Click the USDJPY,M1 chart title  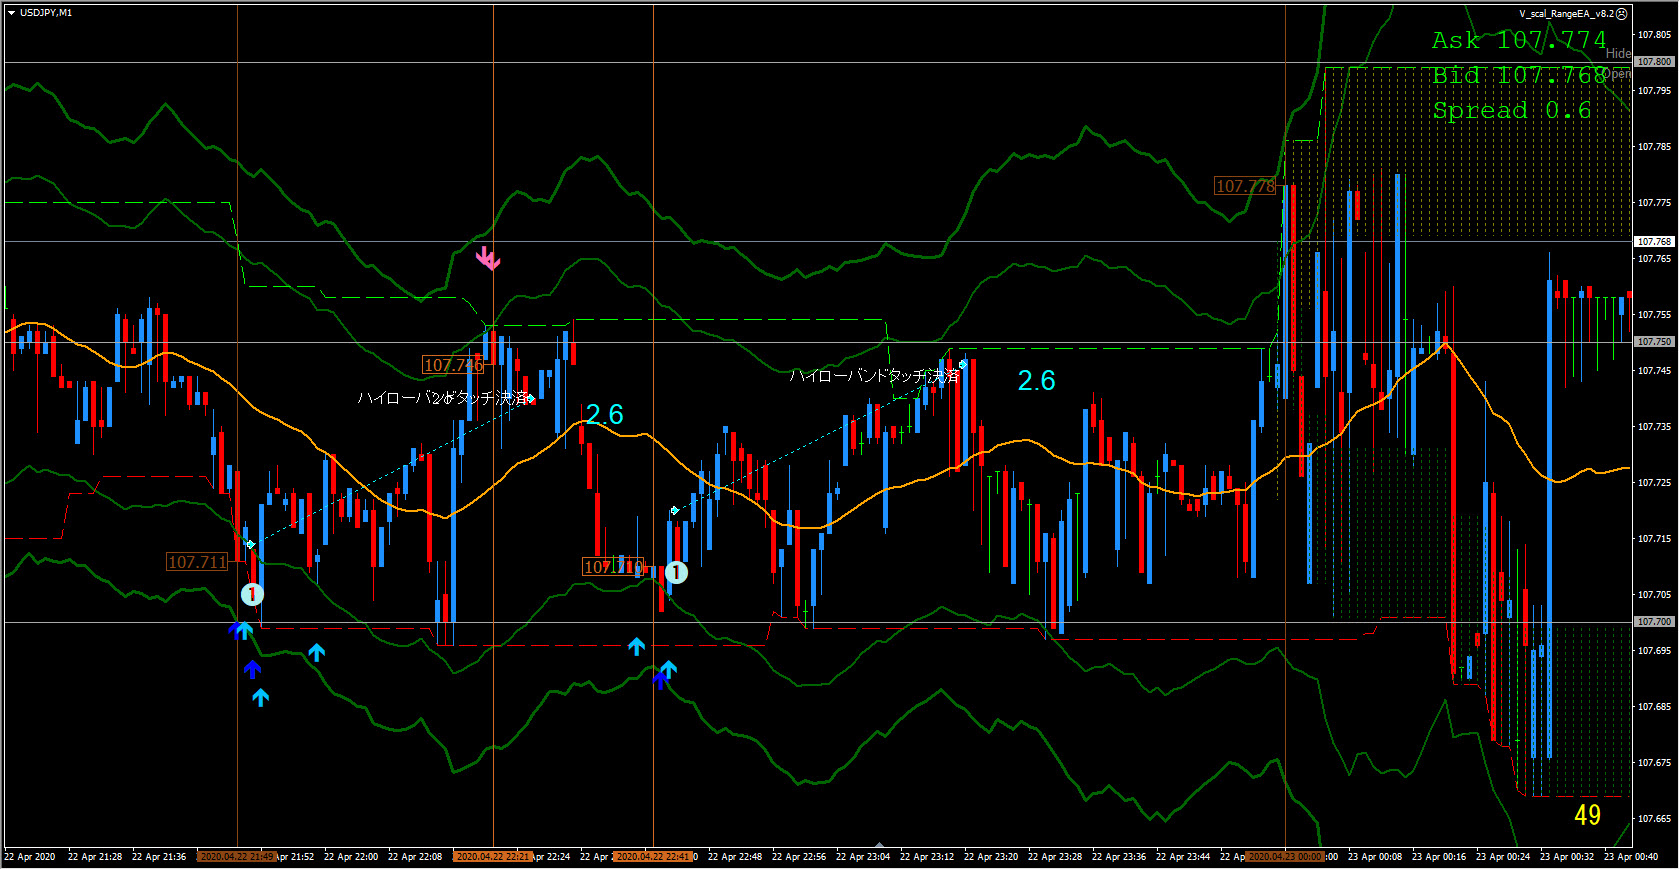point(46,13)
